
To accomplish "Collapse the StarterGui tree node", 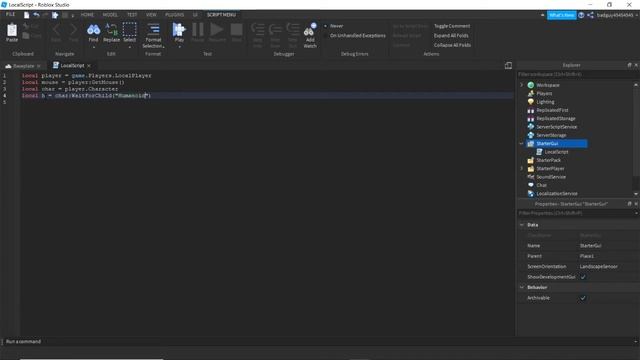I will [521, 143].
